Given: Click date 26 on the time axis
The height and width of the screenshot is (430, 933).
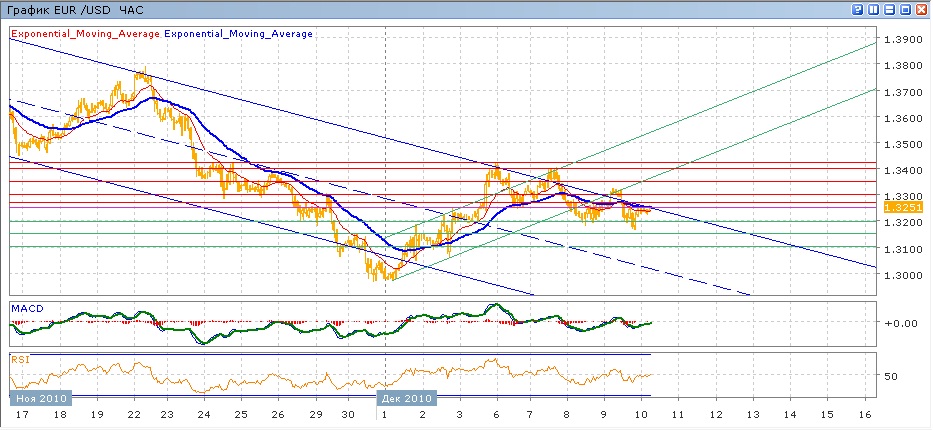Looking at the screenshot, I should tap(278, 414).
